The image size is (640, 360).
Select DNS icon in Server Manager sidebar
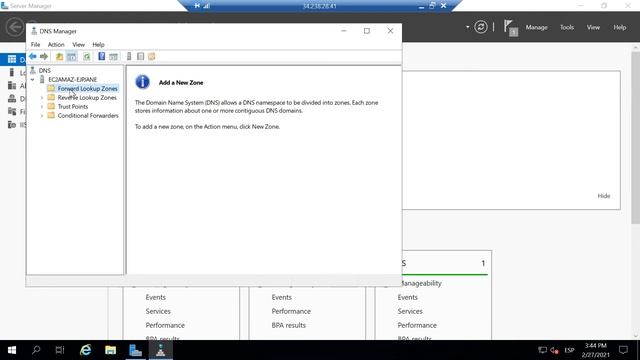pos(12,98)
